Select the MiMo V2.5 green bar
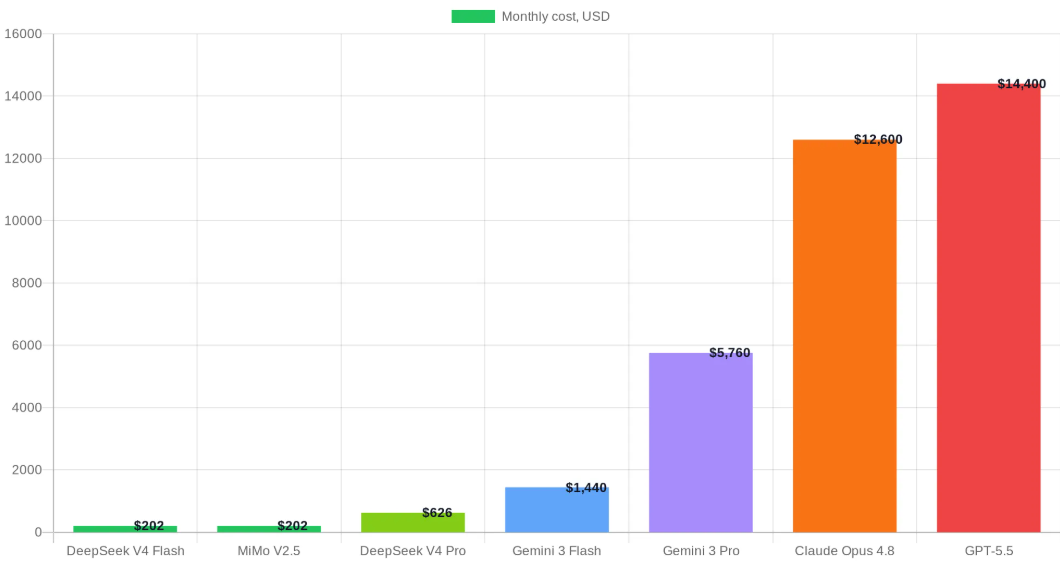 269,529
